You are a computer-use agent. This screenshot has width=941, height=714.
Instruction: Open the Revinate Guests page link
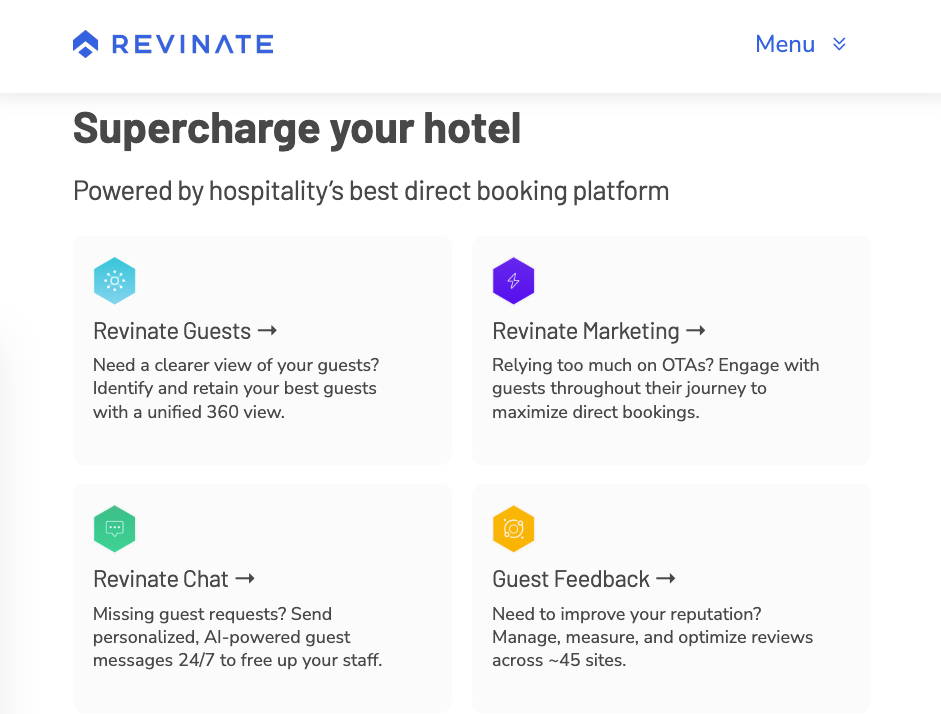(x=172, y=330)
